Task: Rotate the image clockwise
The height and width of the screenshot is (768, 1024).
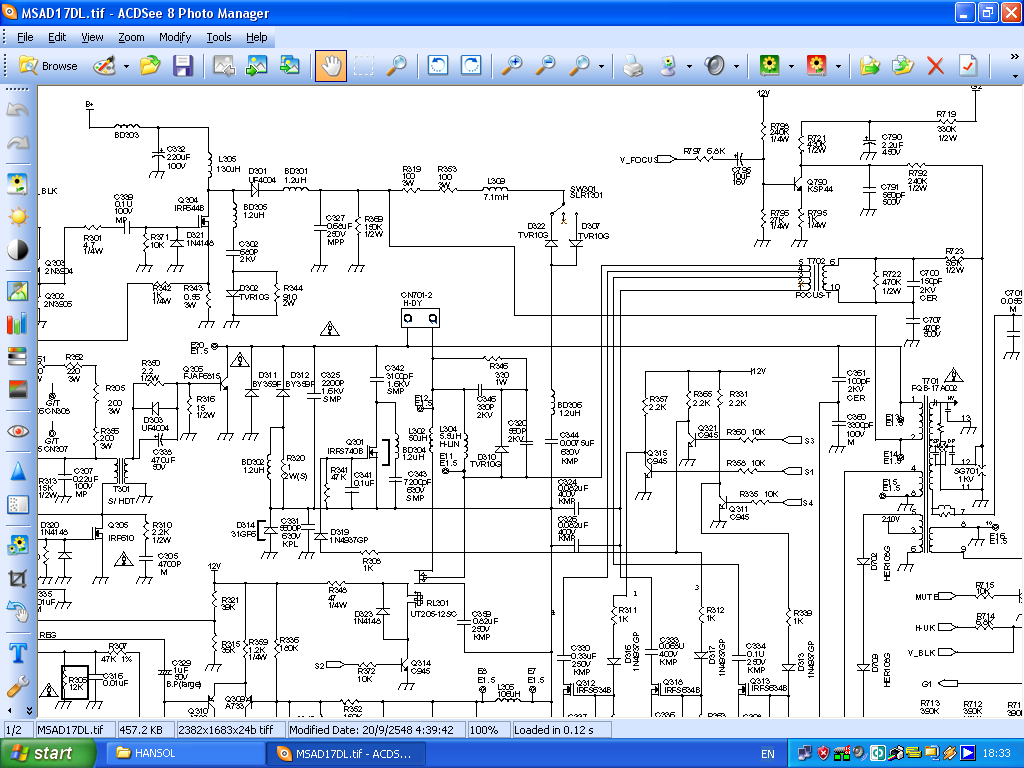Action: pos(471,66)
